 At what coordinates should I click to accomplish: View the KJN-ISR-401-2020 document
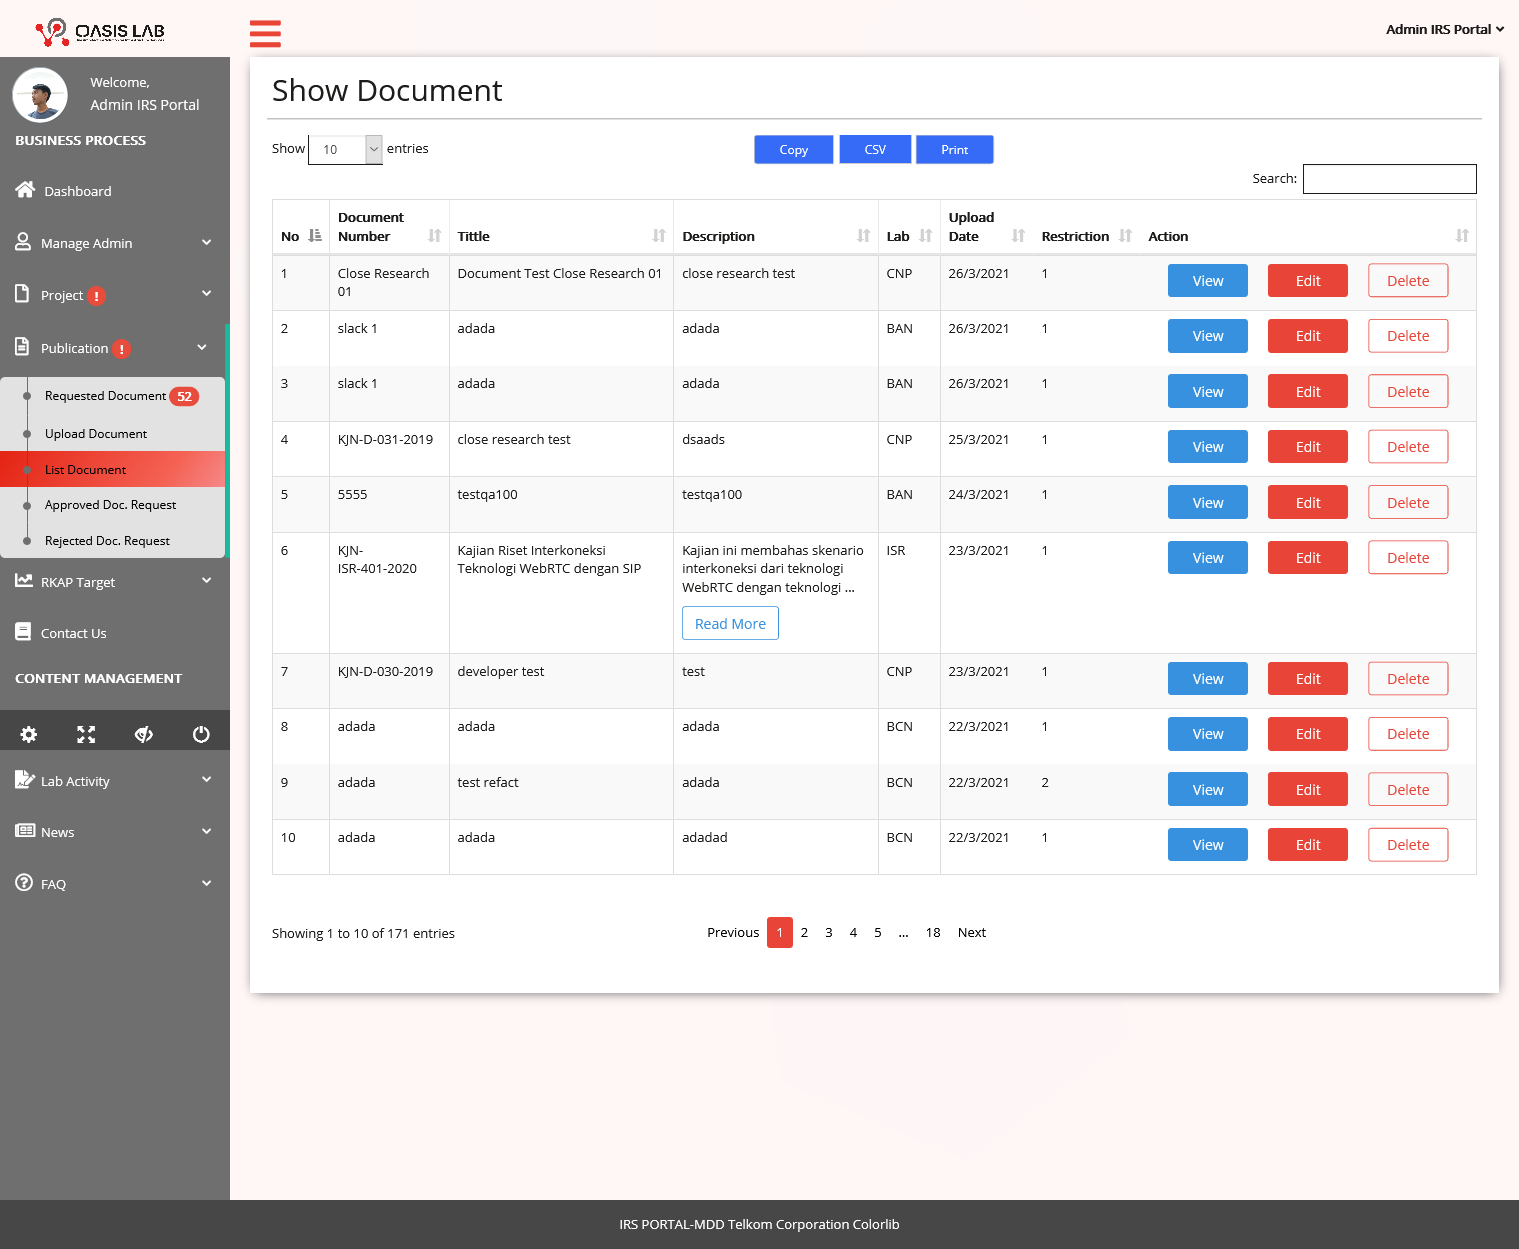[x=1207, y=558]
